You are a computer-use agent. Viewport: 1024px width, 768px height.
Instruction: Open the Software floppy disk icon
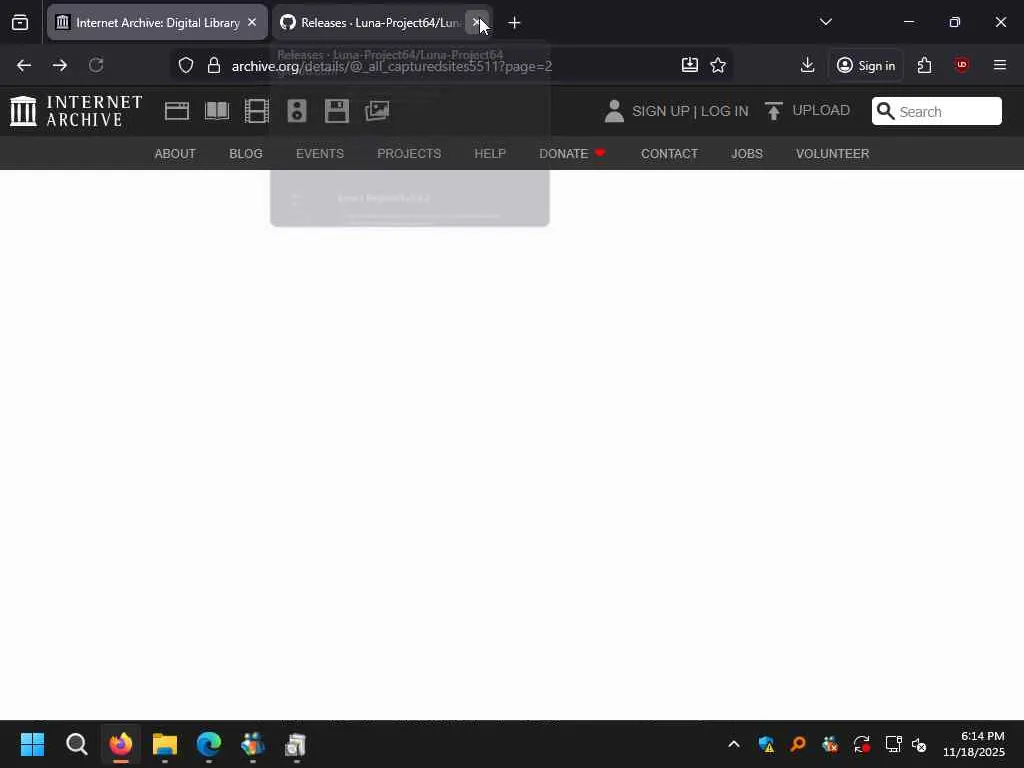pos(337,111)
